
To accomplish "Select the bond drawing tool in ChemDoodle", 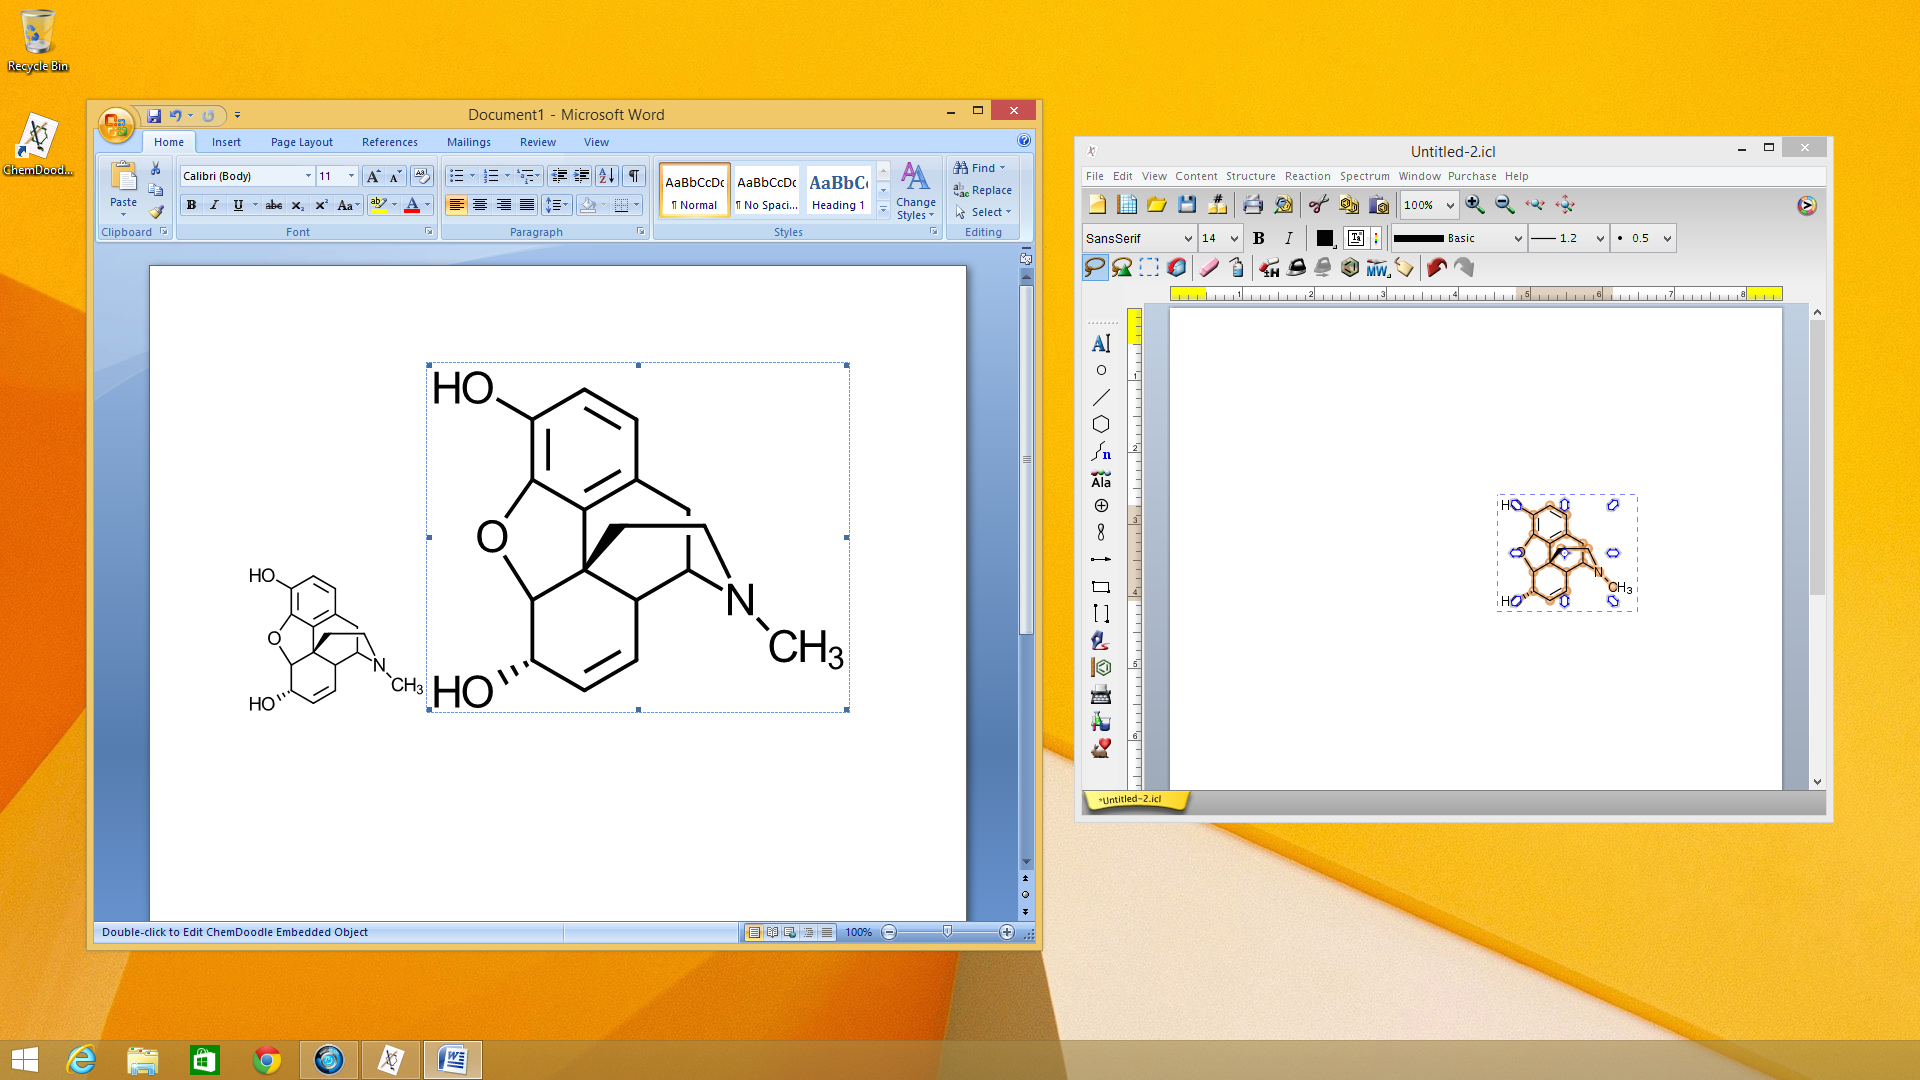I will 1100,397.
